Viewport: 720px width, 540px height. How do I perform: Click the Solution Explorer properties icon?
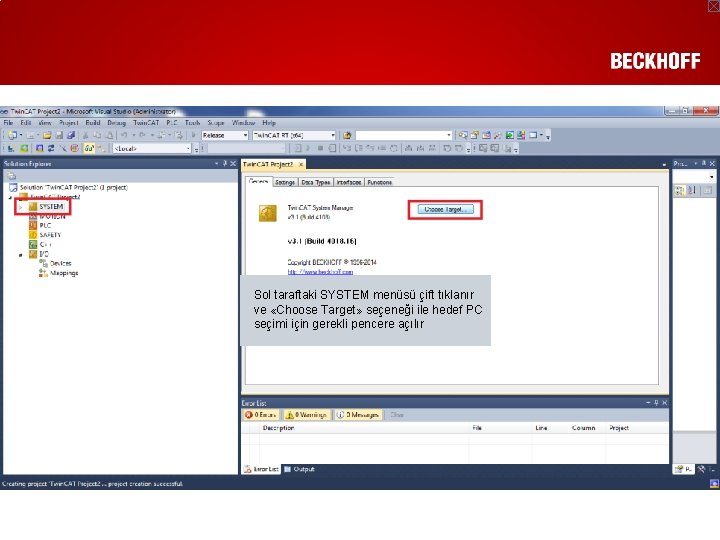(x=11, y=176)
